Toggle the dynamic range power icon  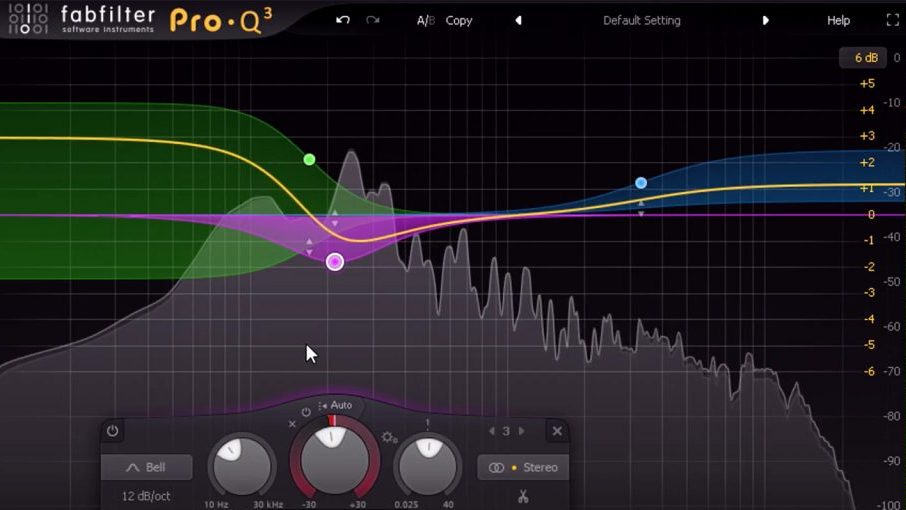tap(306, 412)
